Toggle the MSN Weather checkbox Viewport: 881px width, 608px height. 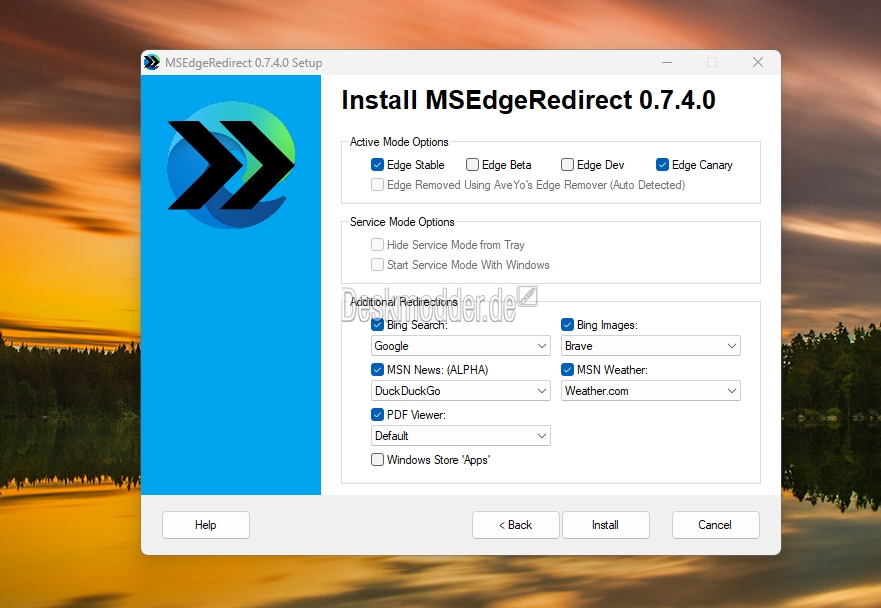click(x=567, y=370)
